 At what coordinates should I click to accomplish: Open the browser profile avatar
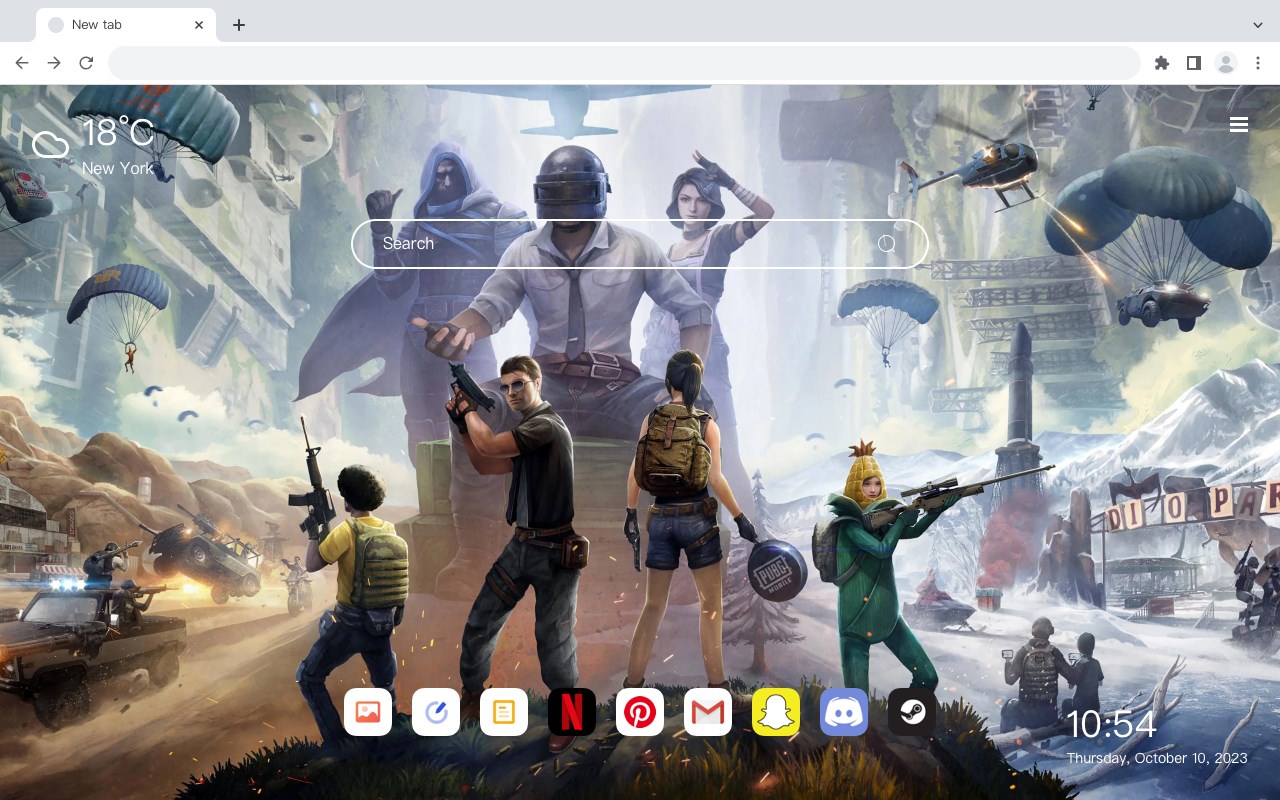(x=1226, y=63)
